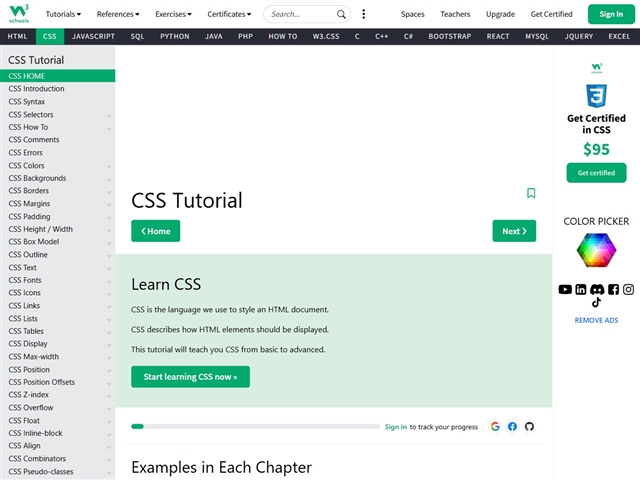Open the Teachers link
Viewport: 640px width, 480px height.
pyautogui.click(x=455, y=14)
